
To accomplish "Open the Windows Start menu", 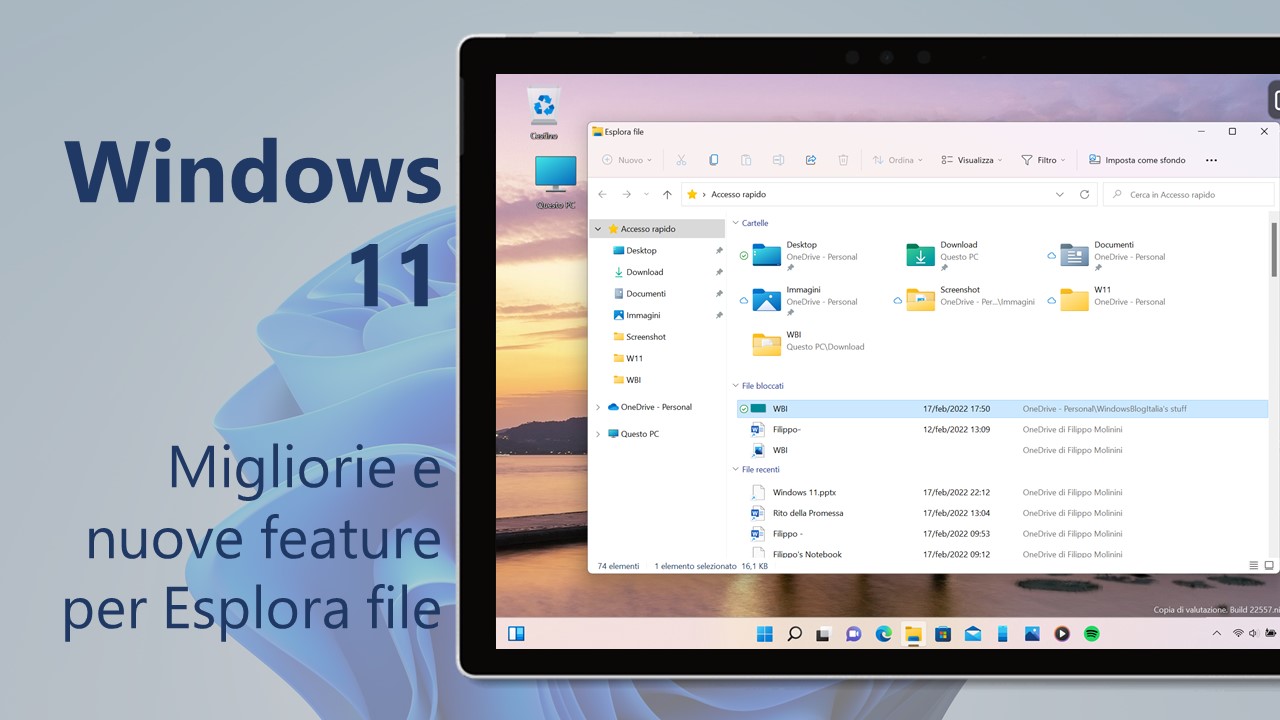I will 765,633.
